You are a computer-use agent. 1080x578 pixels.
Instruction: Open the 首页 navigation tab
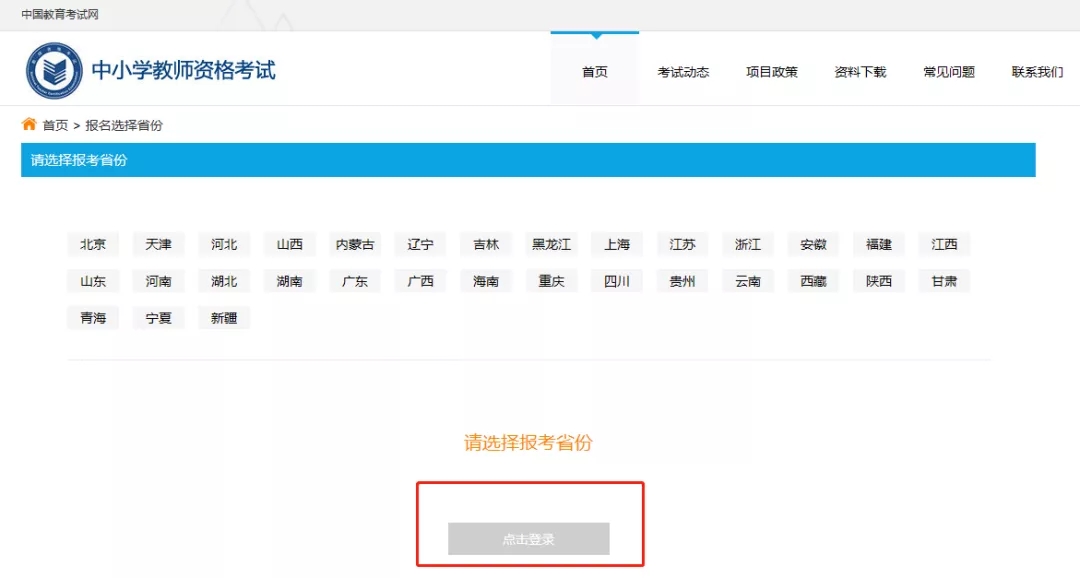[594, 70]
